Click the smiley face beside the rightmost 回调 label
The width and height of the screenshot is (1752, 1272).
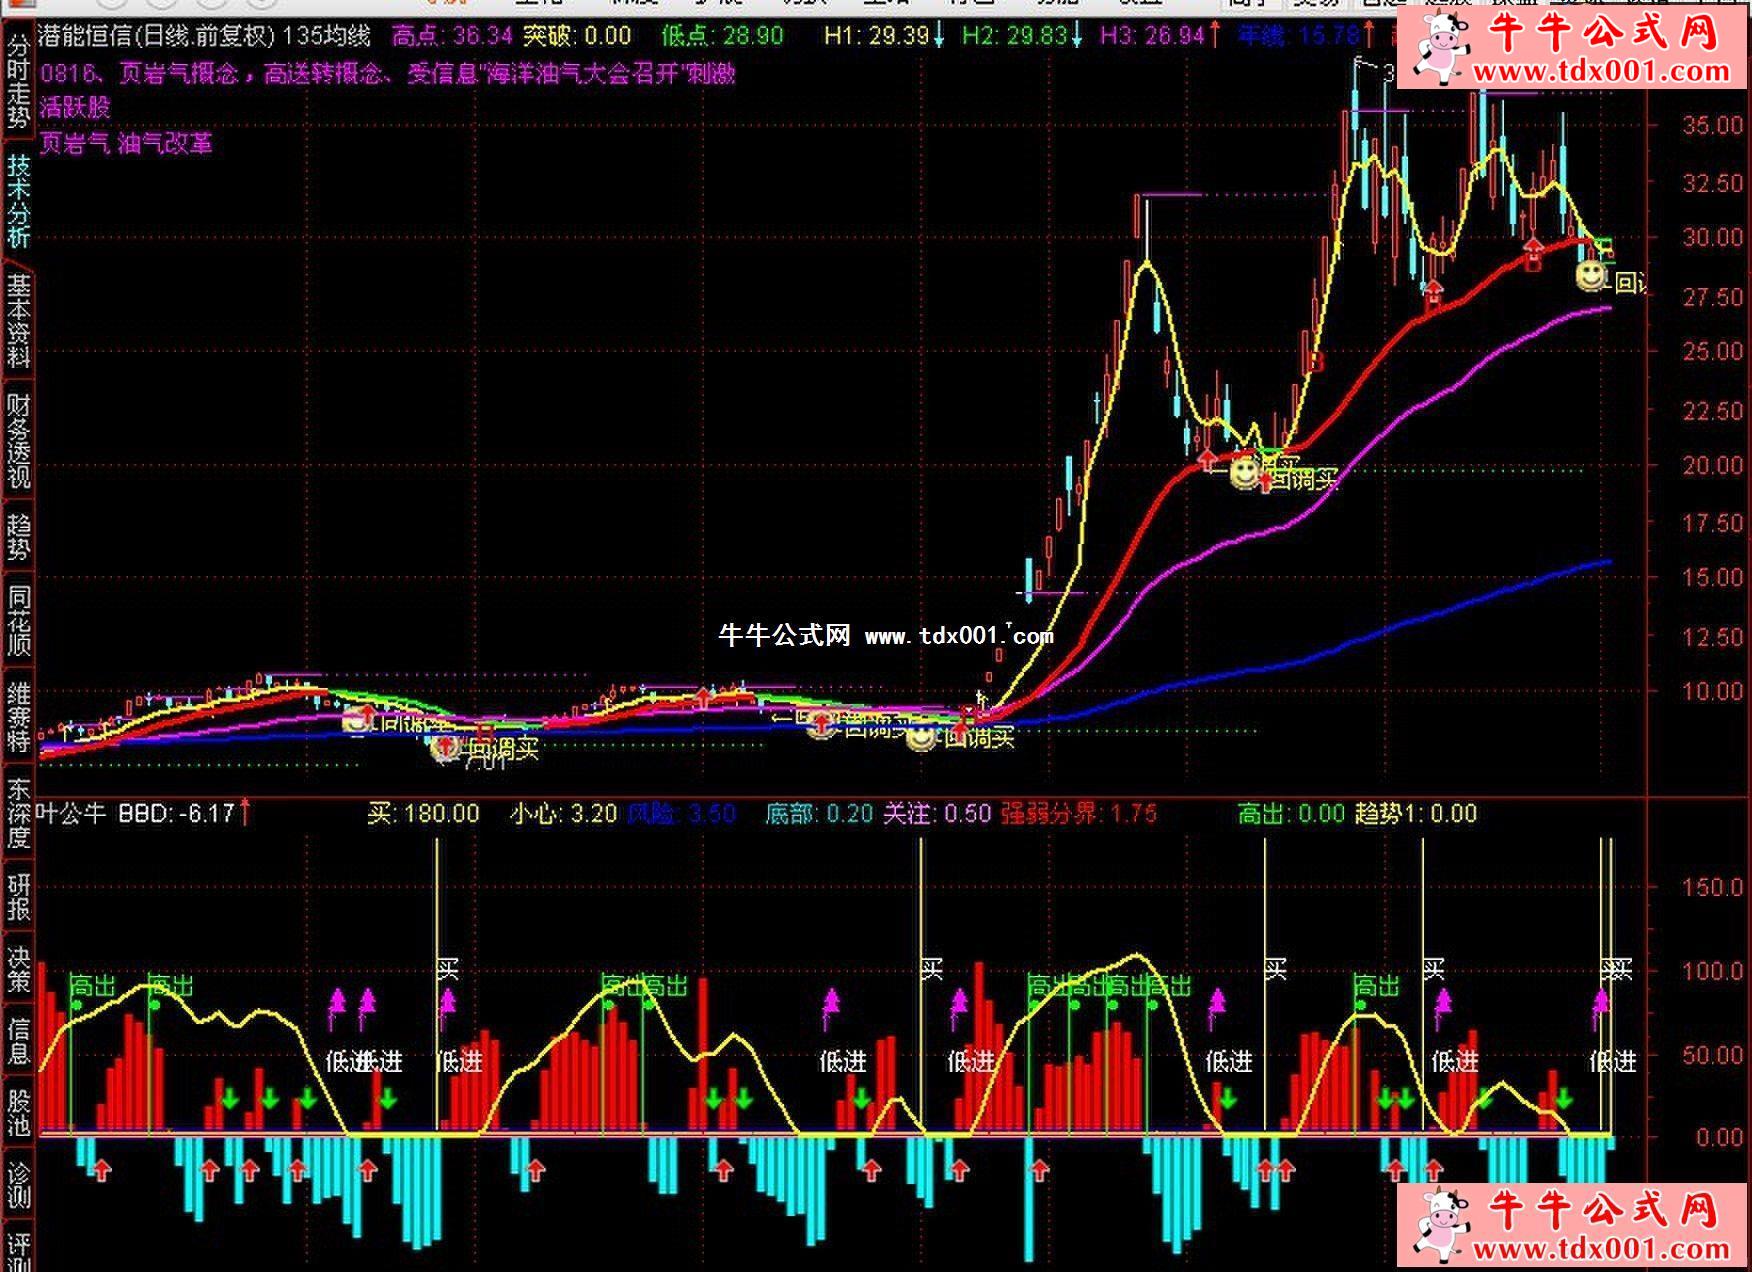coord(1590,275)
